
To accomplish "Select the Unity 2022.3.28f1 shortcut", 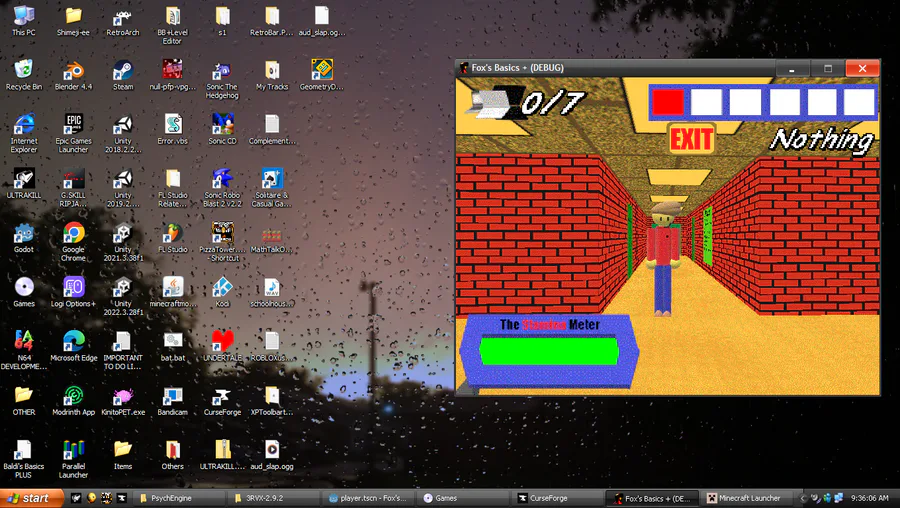I will coord(123,296).
